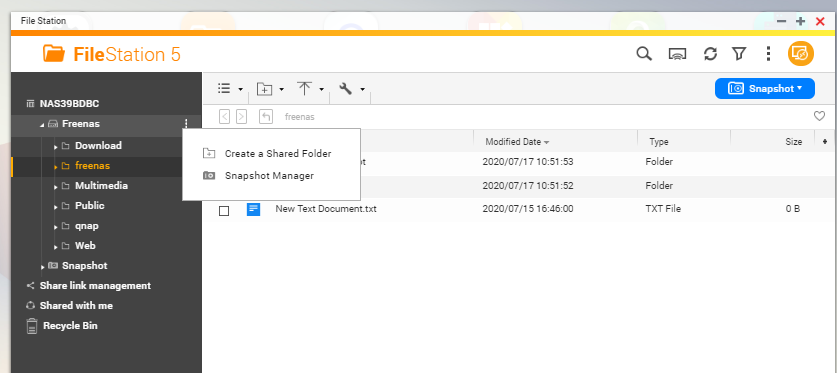Open the search magnifier icon

click(x=644, y=54)
